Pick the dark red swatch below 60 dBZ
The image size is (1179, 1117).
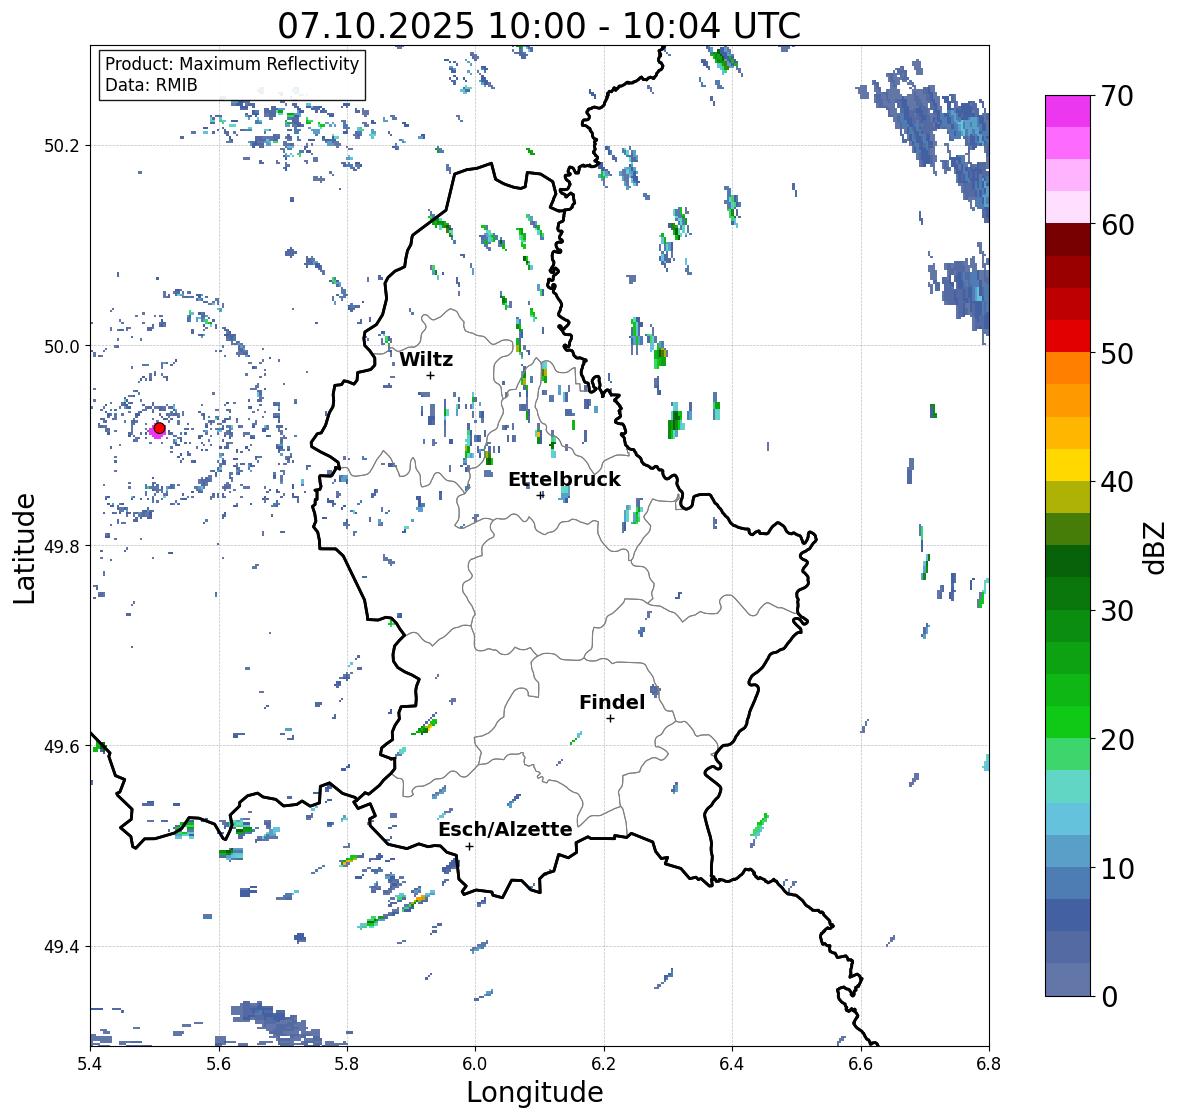pos(1068,240)
